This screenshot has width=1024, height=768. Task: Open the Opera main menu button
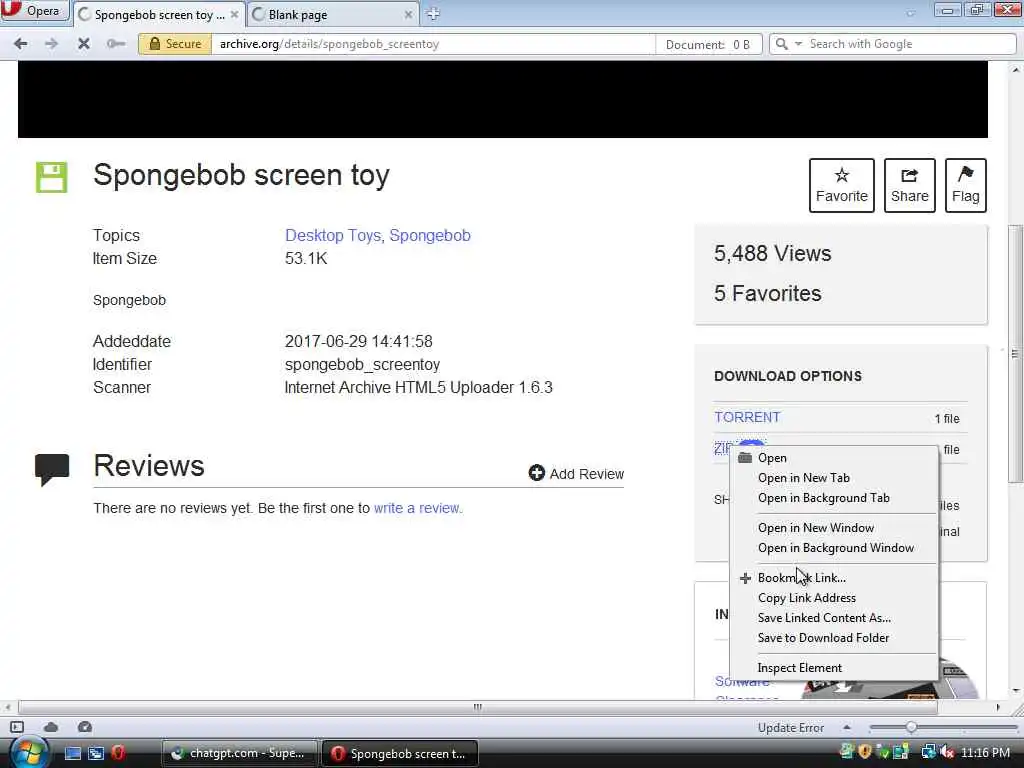click(x=34, y=11)
